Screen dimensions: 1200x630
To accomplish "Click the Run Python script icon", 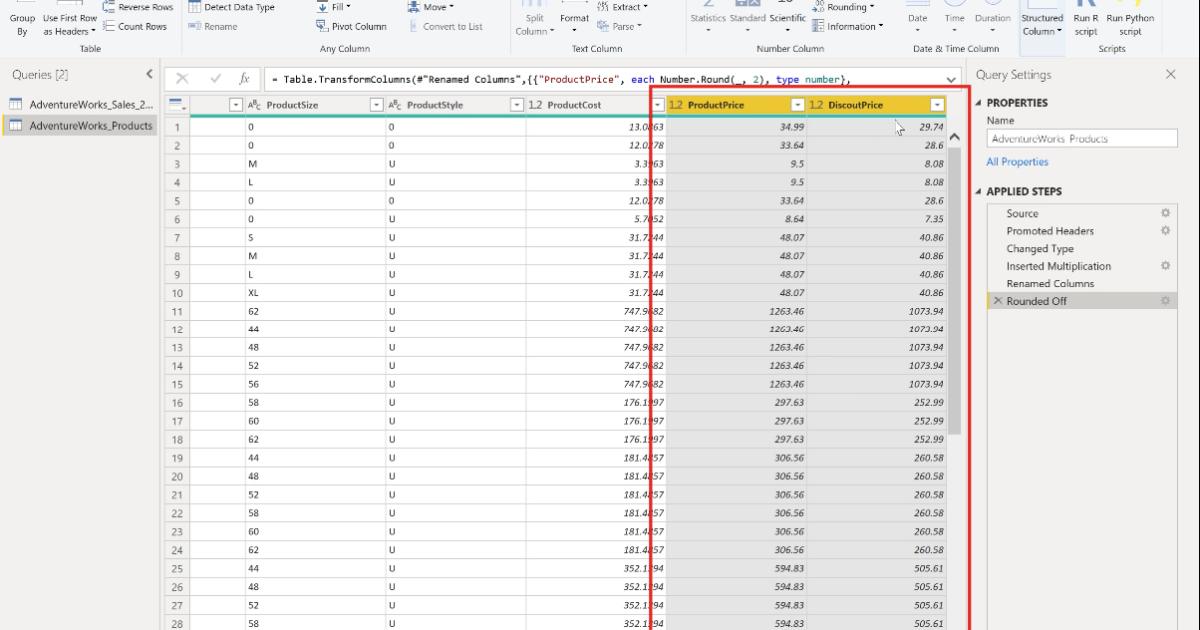I will 1129,20.
